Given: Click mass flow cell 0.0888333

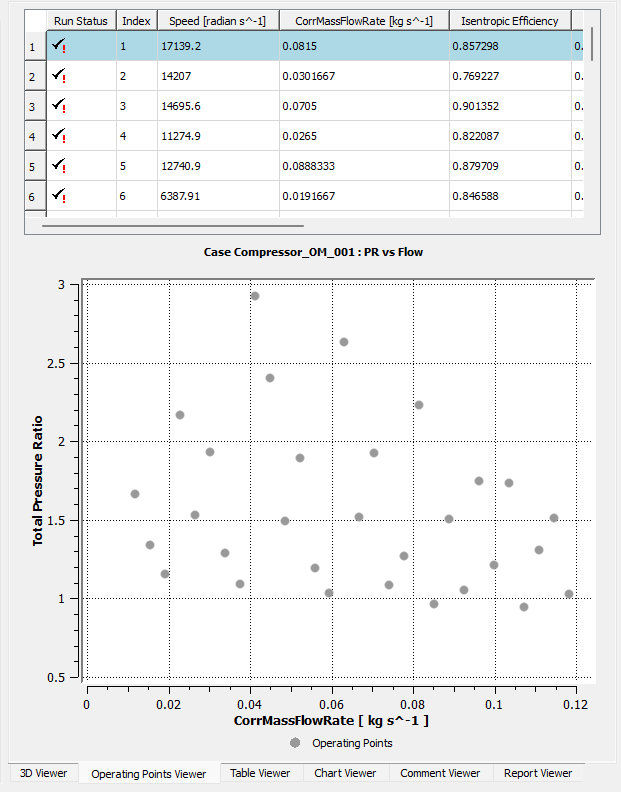Looking at the screenshot, I should tap(364, 166).
